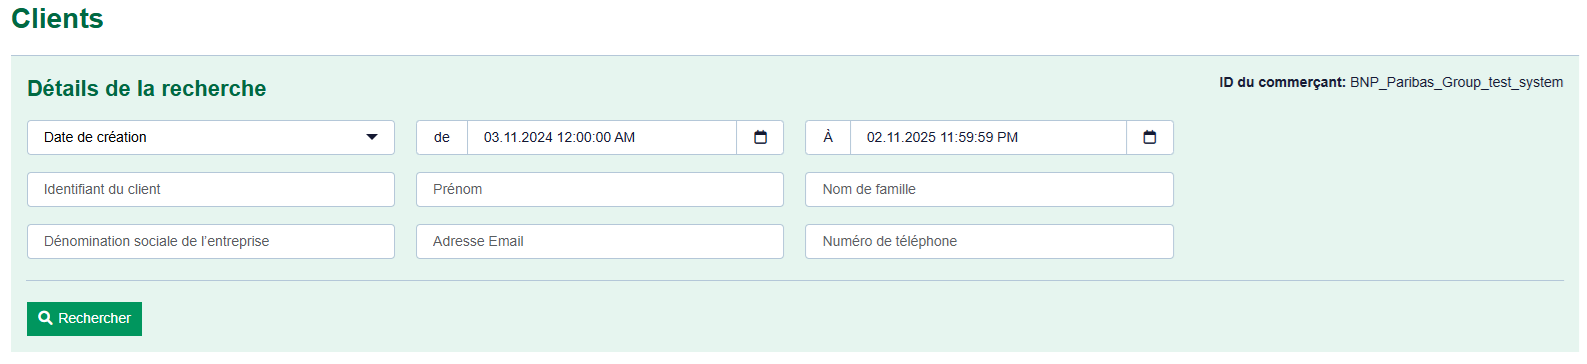Click the Clients page title
Viewport: 1587px width, 364px height.
(x=57, y=19)
